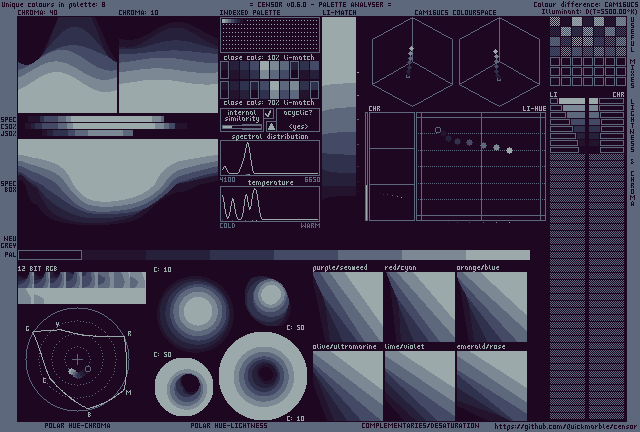
Task: Click the JS0% side label
Action: (9, 134)
